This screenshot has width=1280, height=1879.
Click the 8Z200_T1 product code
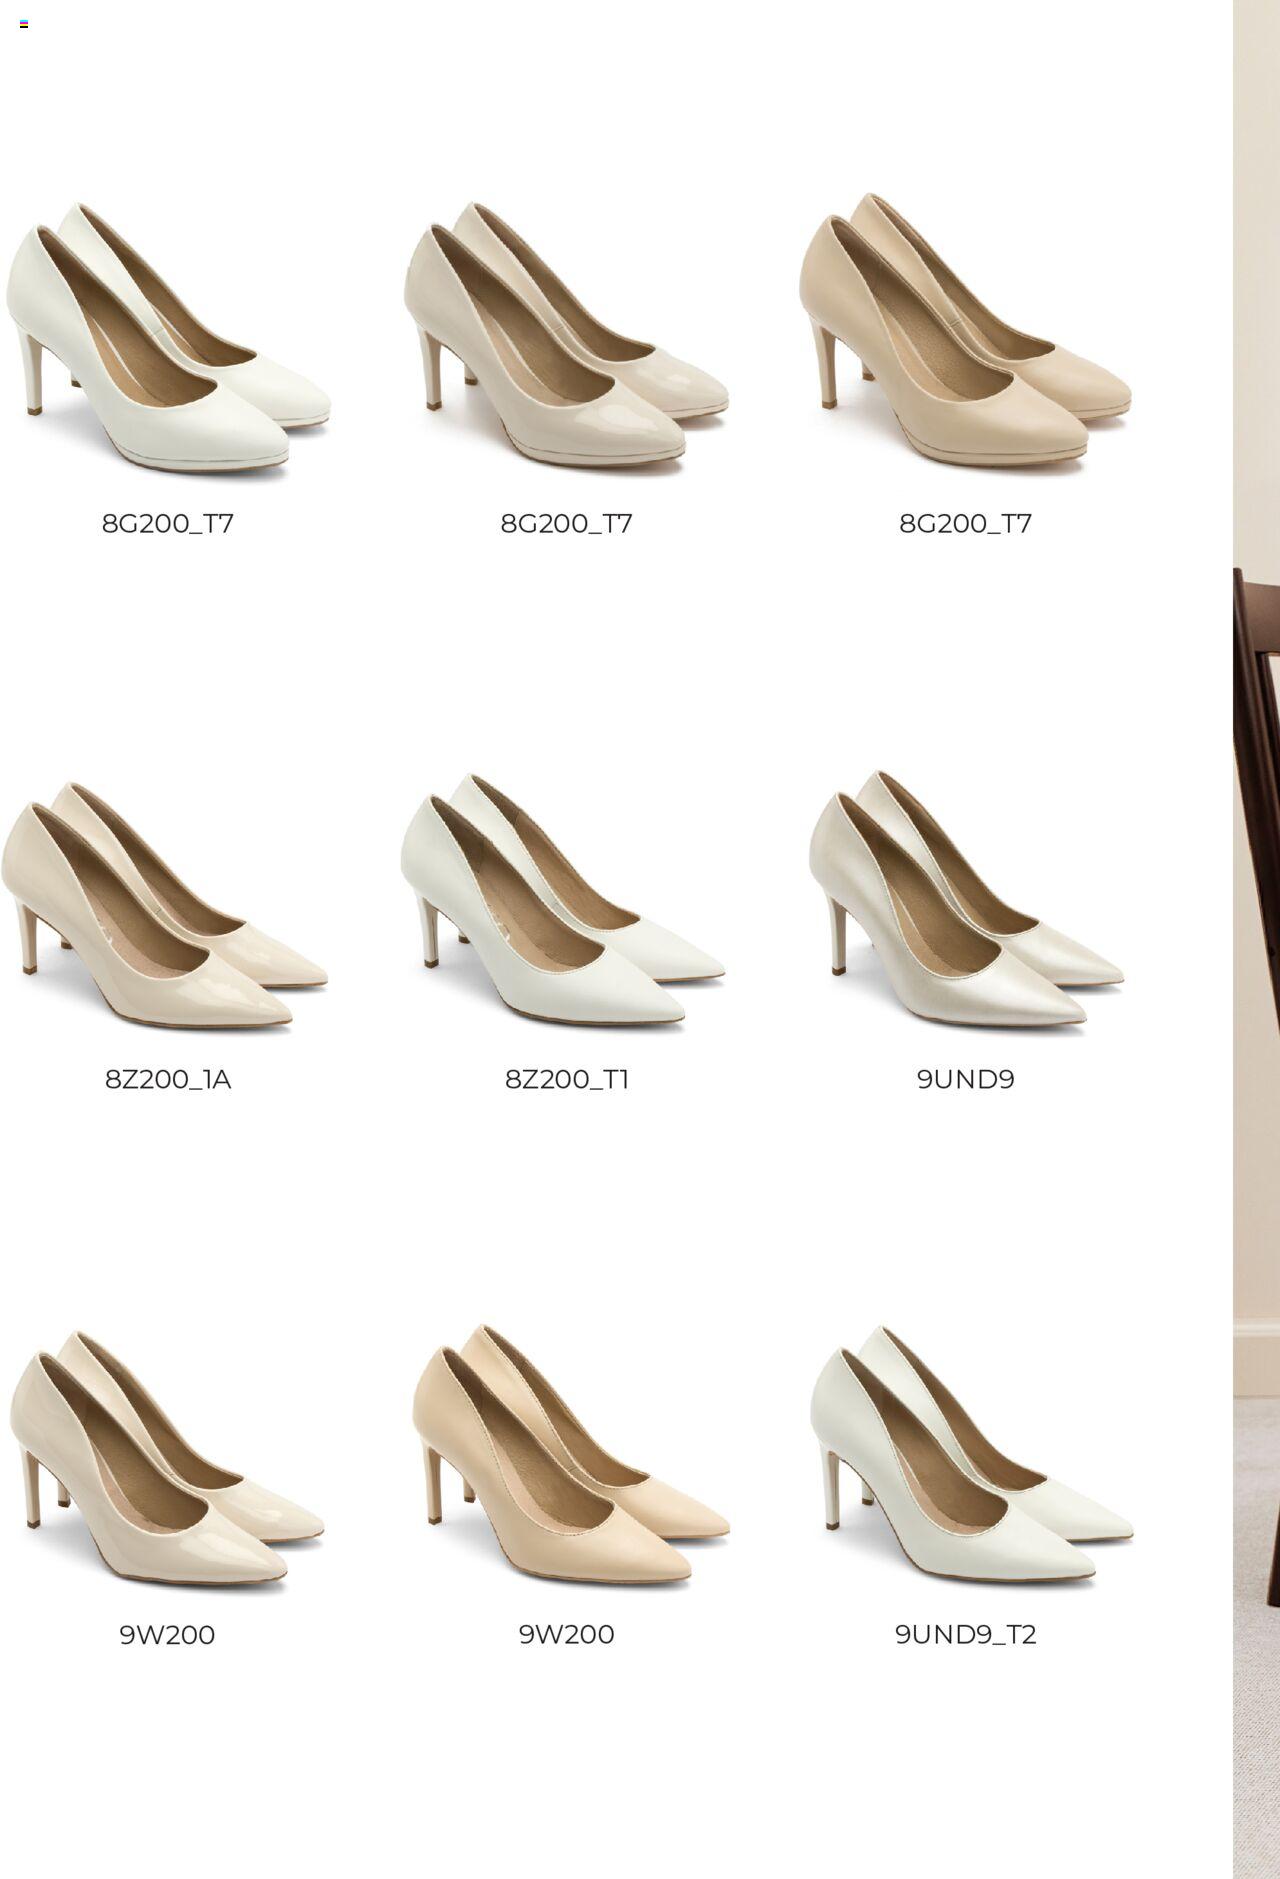point(566,1080)
